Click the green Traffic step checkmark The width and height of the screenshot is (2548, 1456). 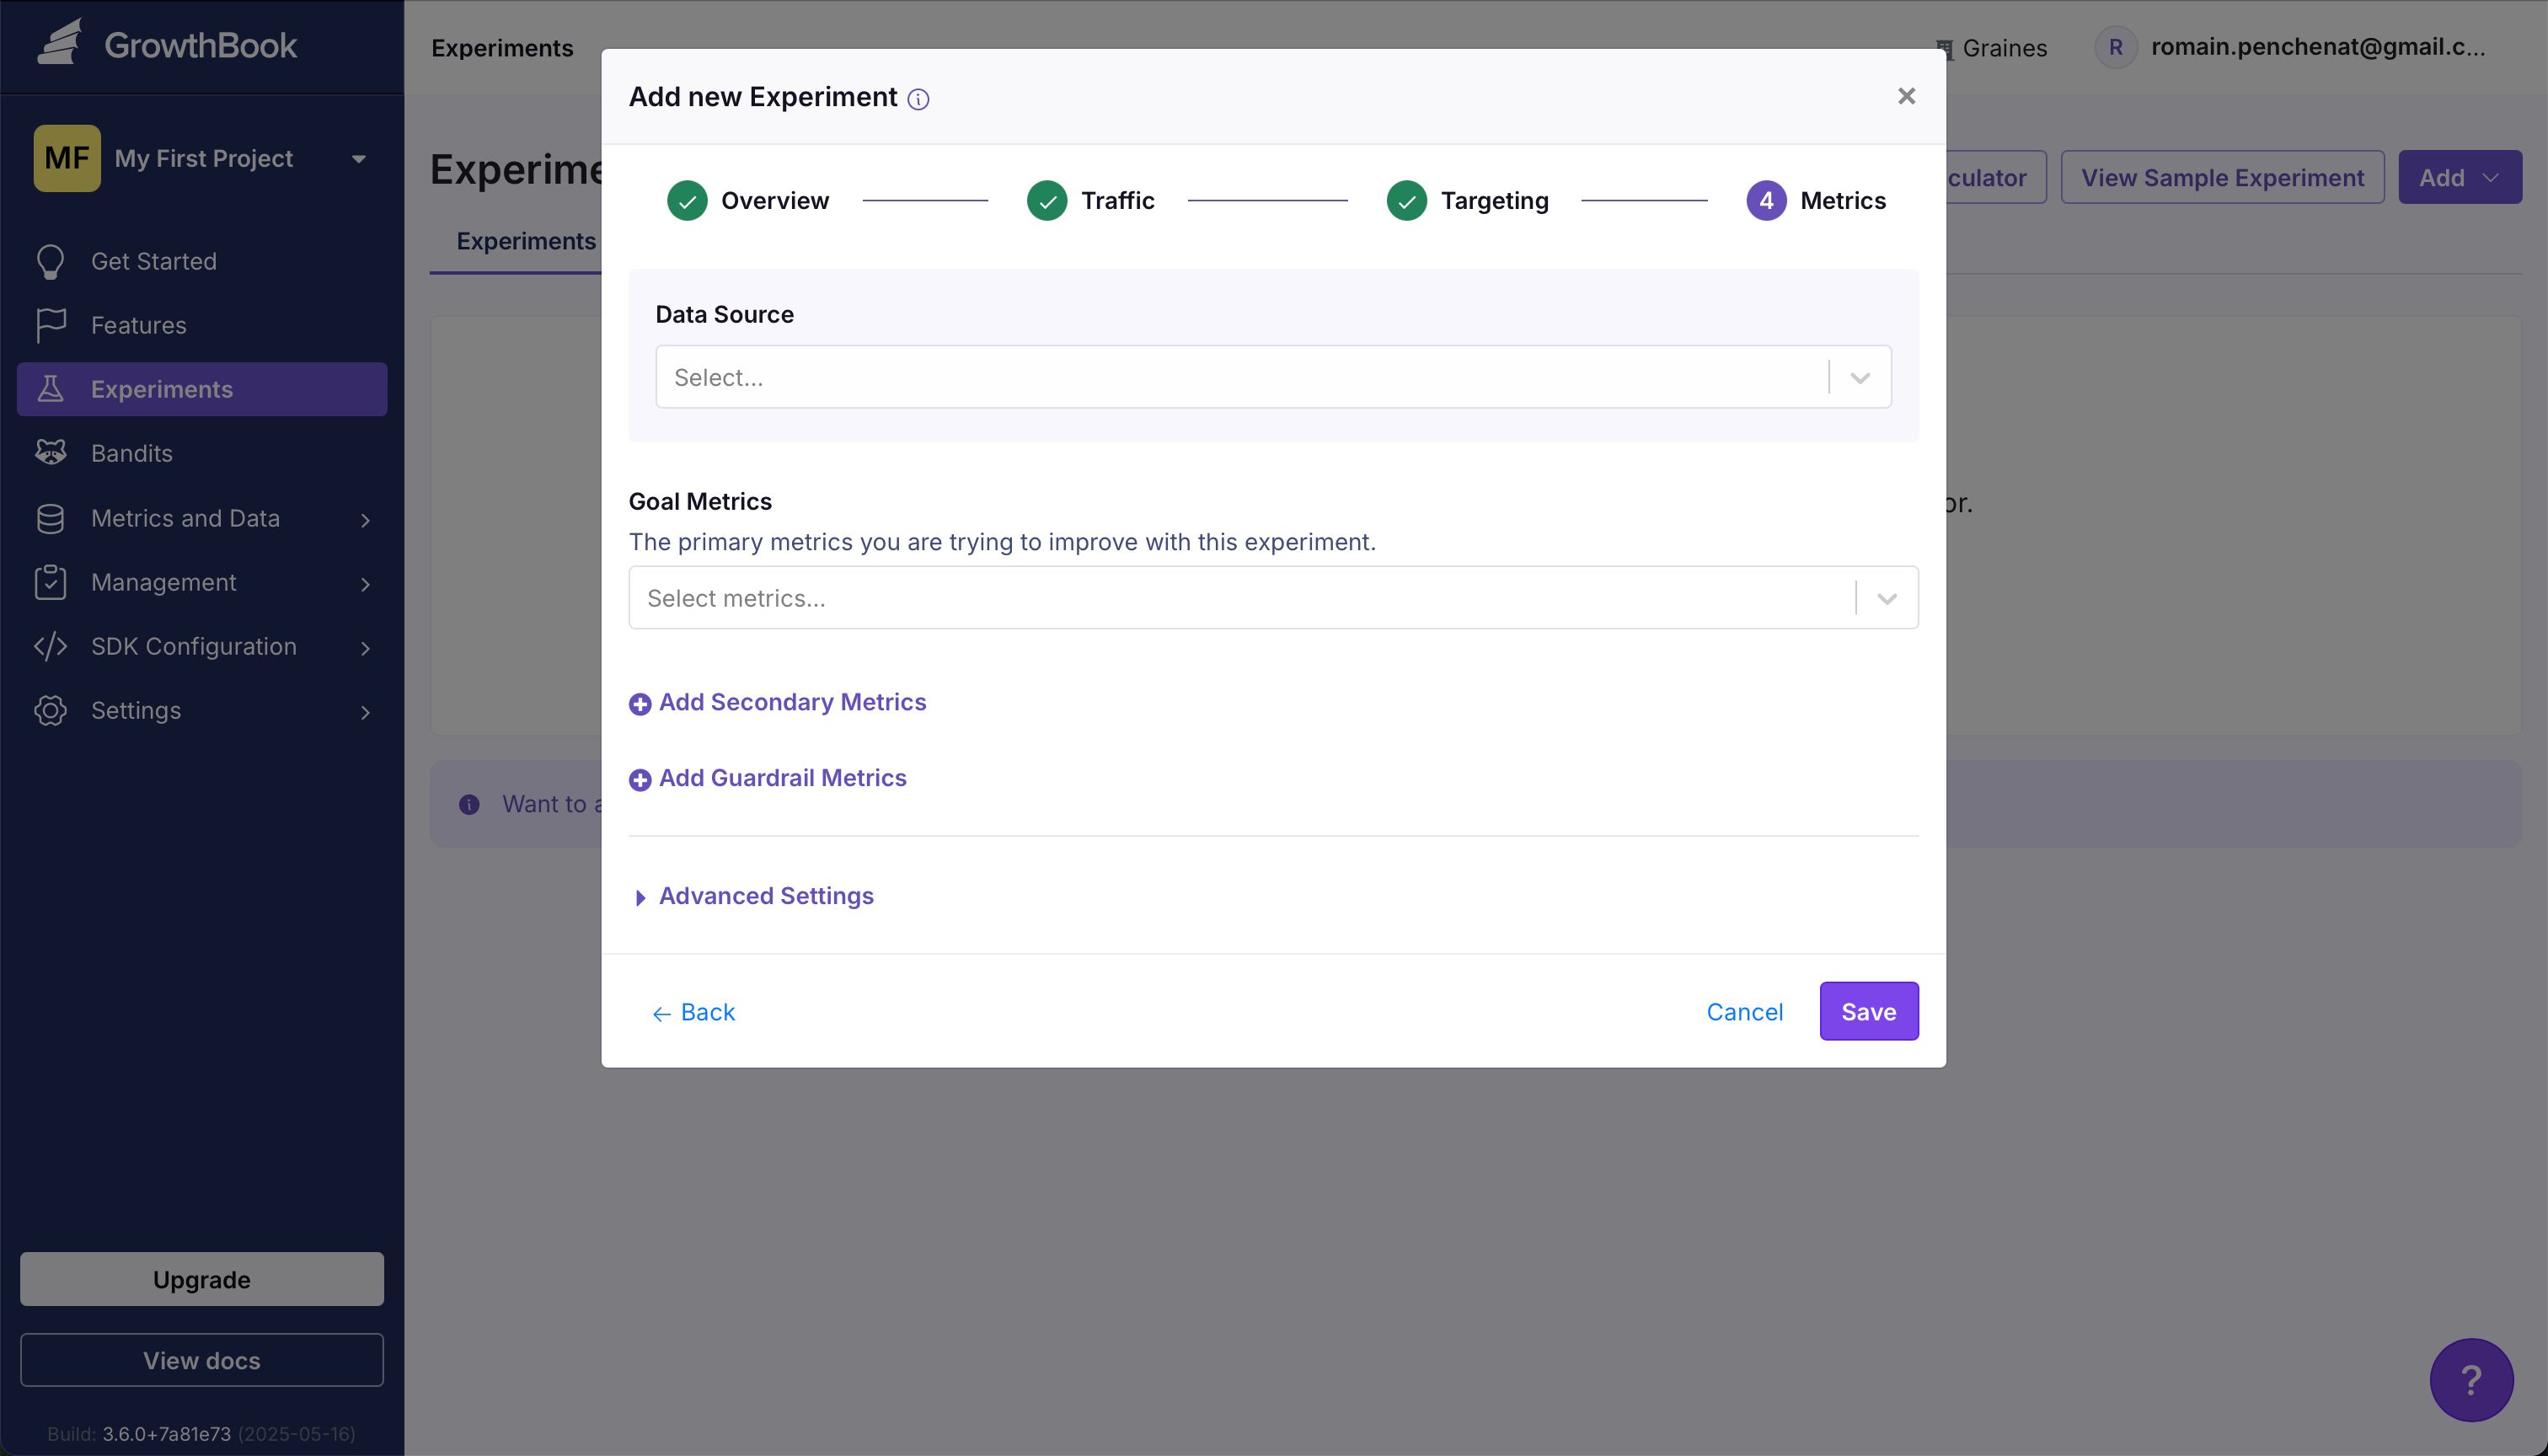point(1047,201)
